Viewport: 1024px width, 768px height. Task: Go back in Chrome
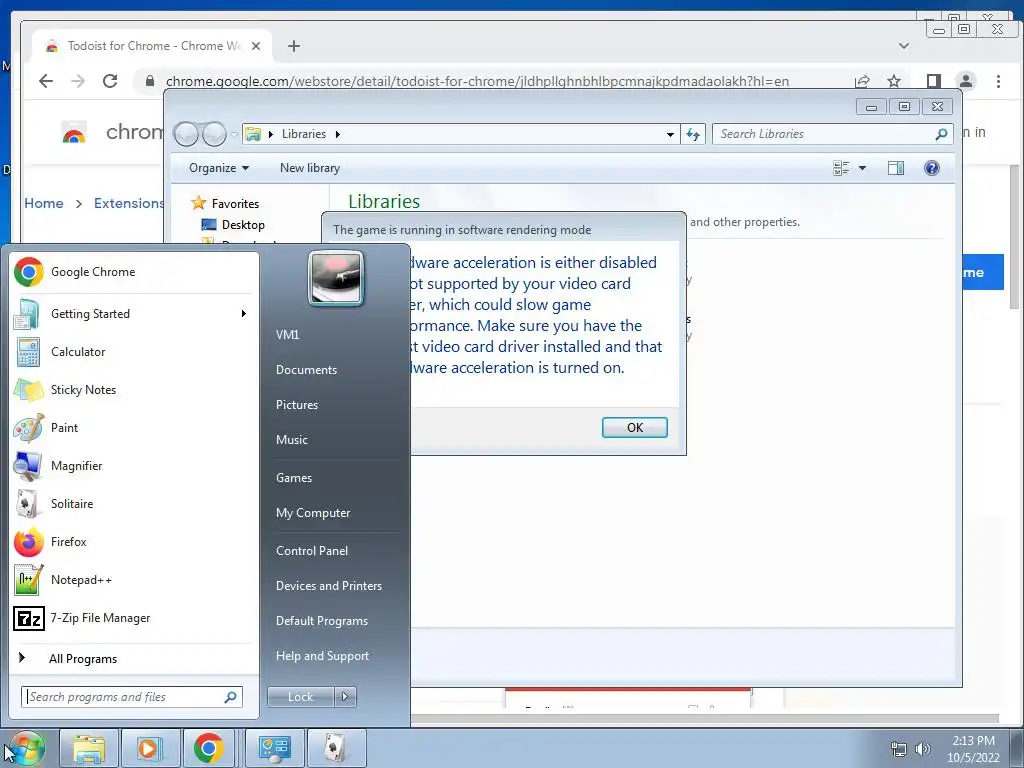[x=46, y=81]
